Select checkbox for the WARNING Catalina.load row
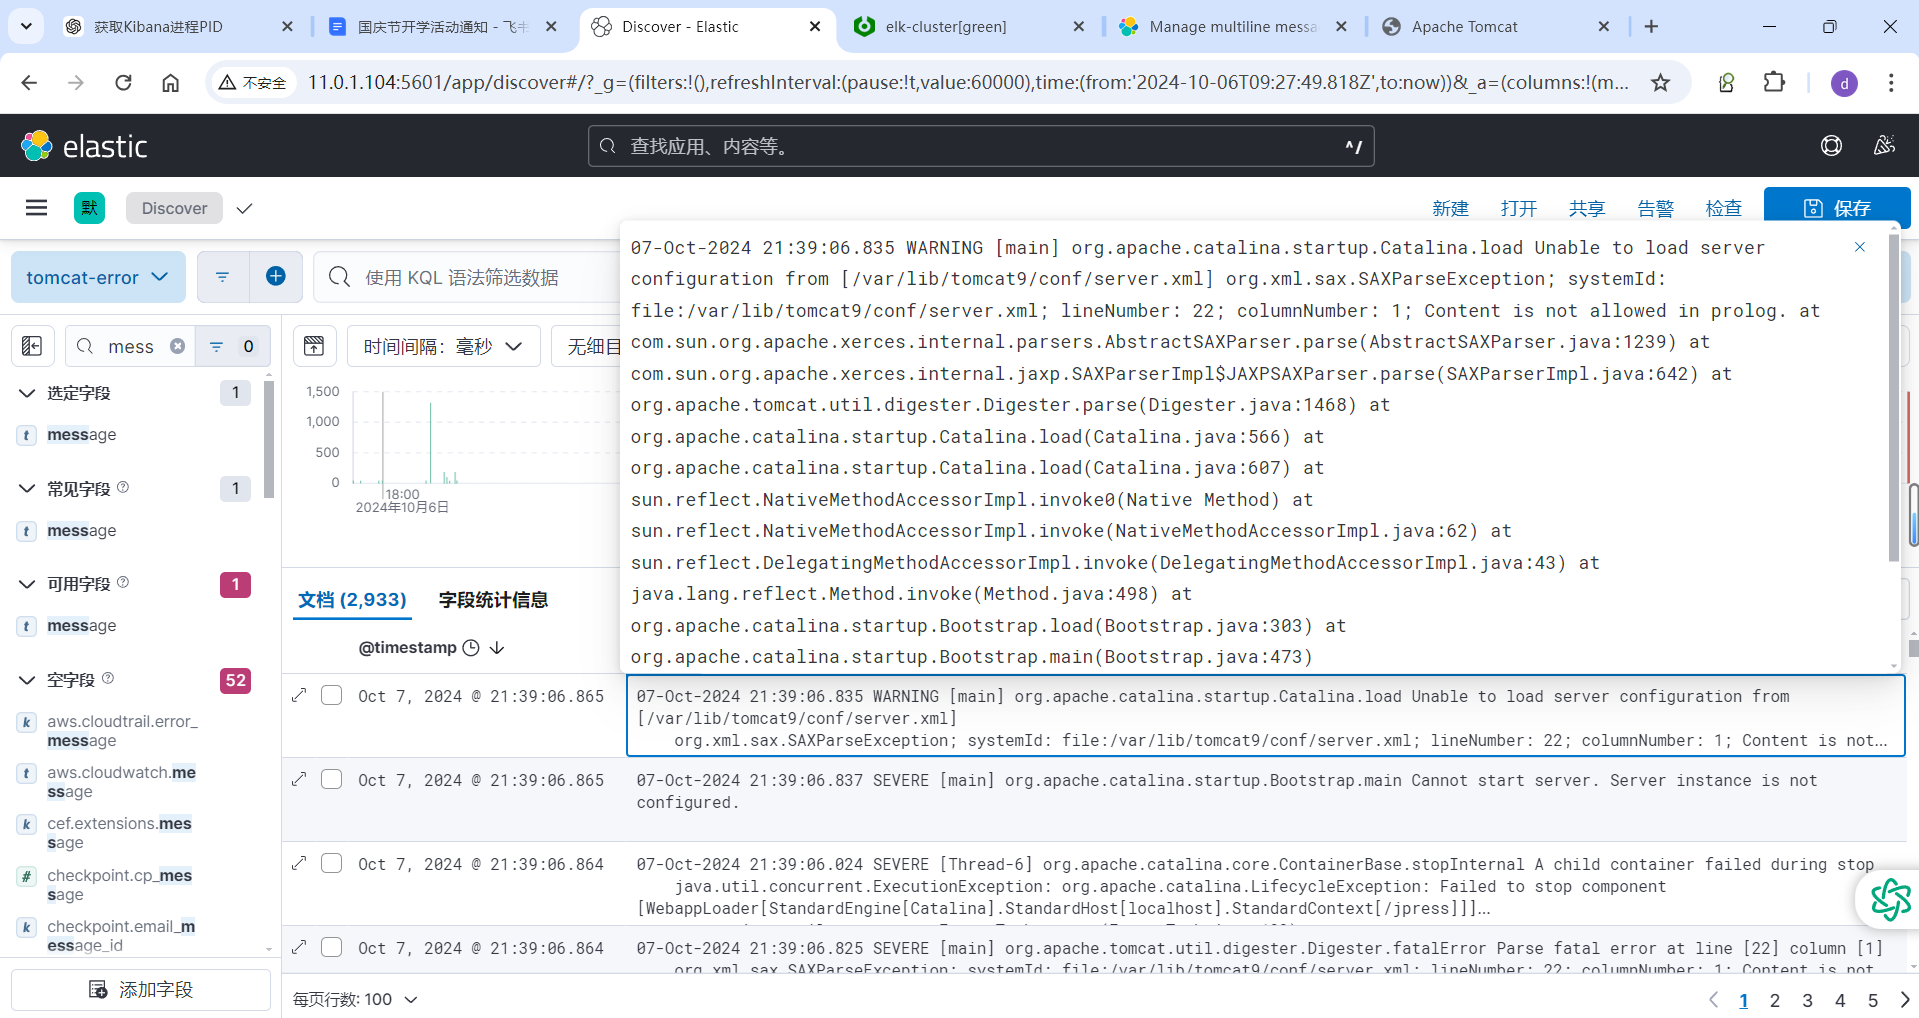 pos(332,695)
